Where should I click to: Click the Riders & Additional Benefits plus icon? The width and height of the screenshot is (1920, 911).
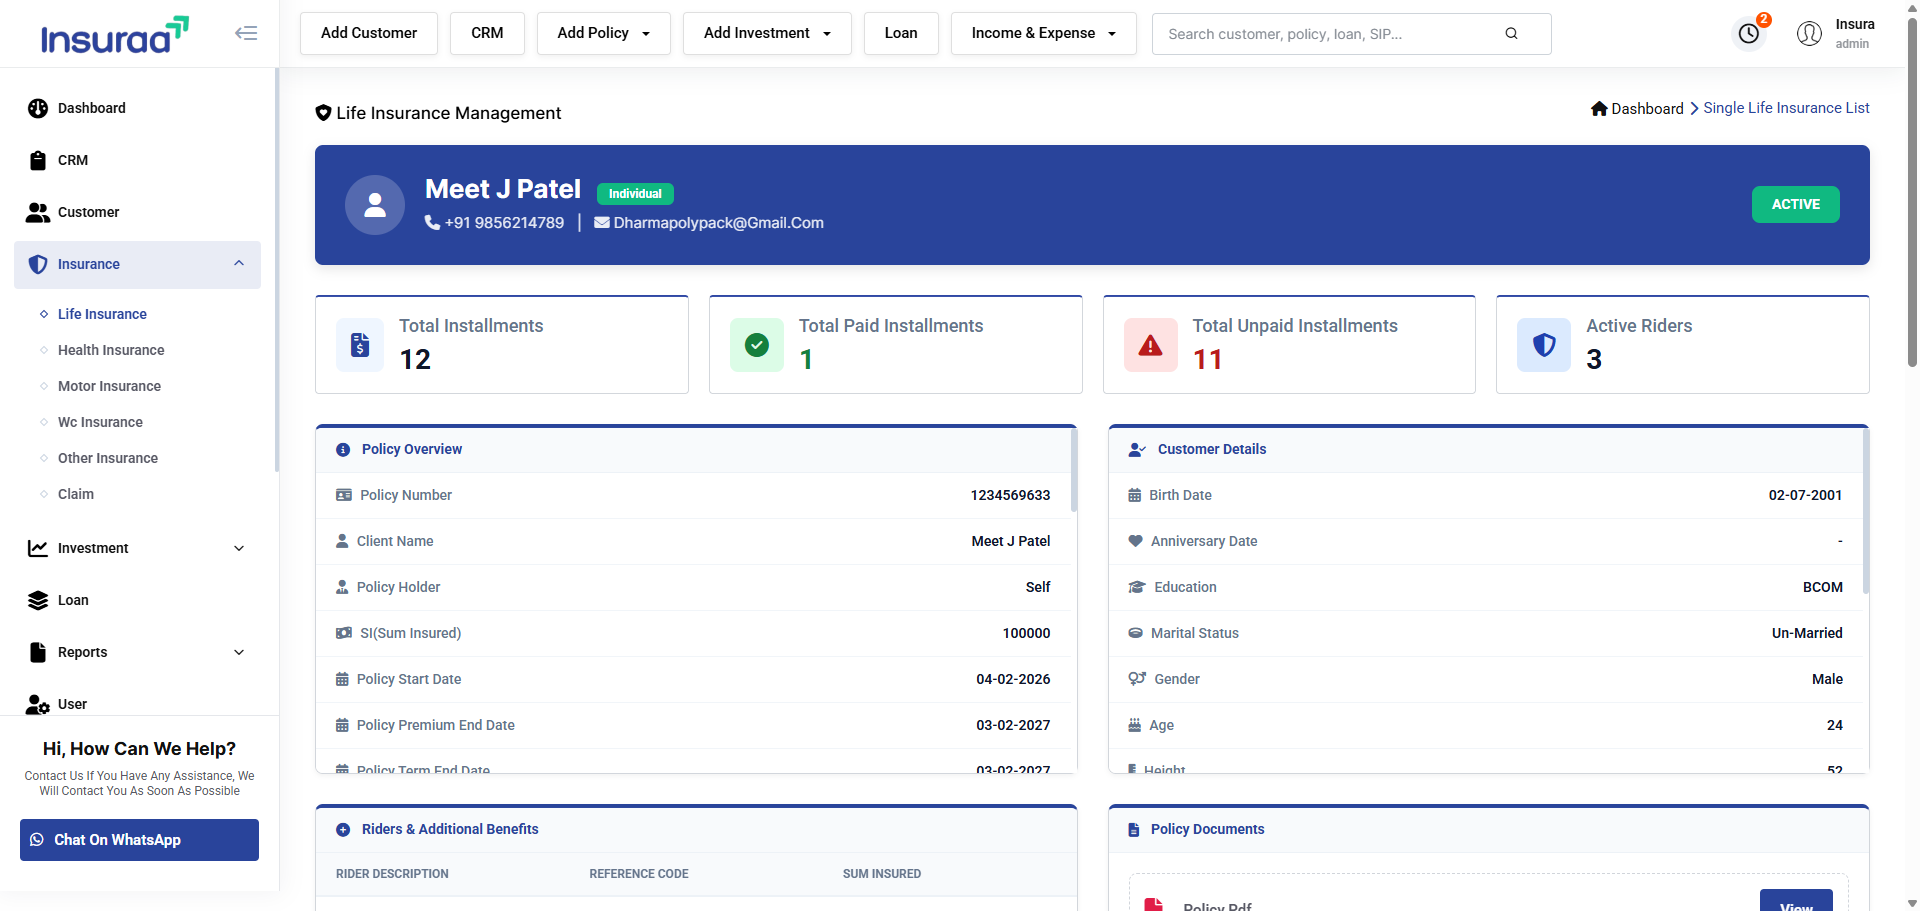(343, 830)
